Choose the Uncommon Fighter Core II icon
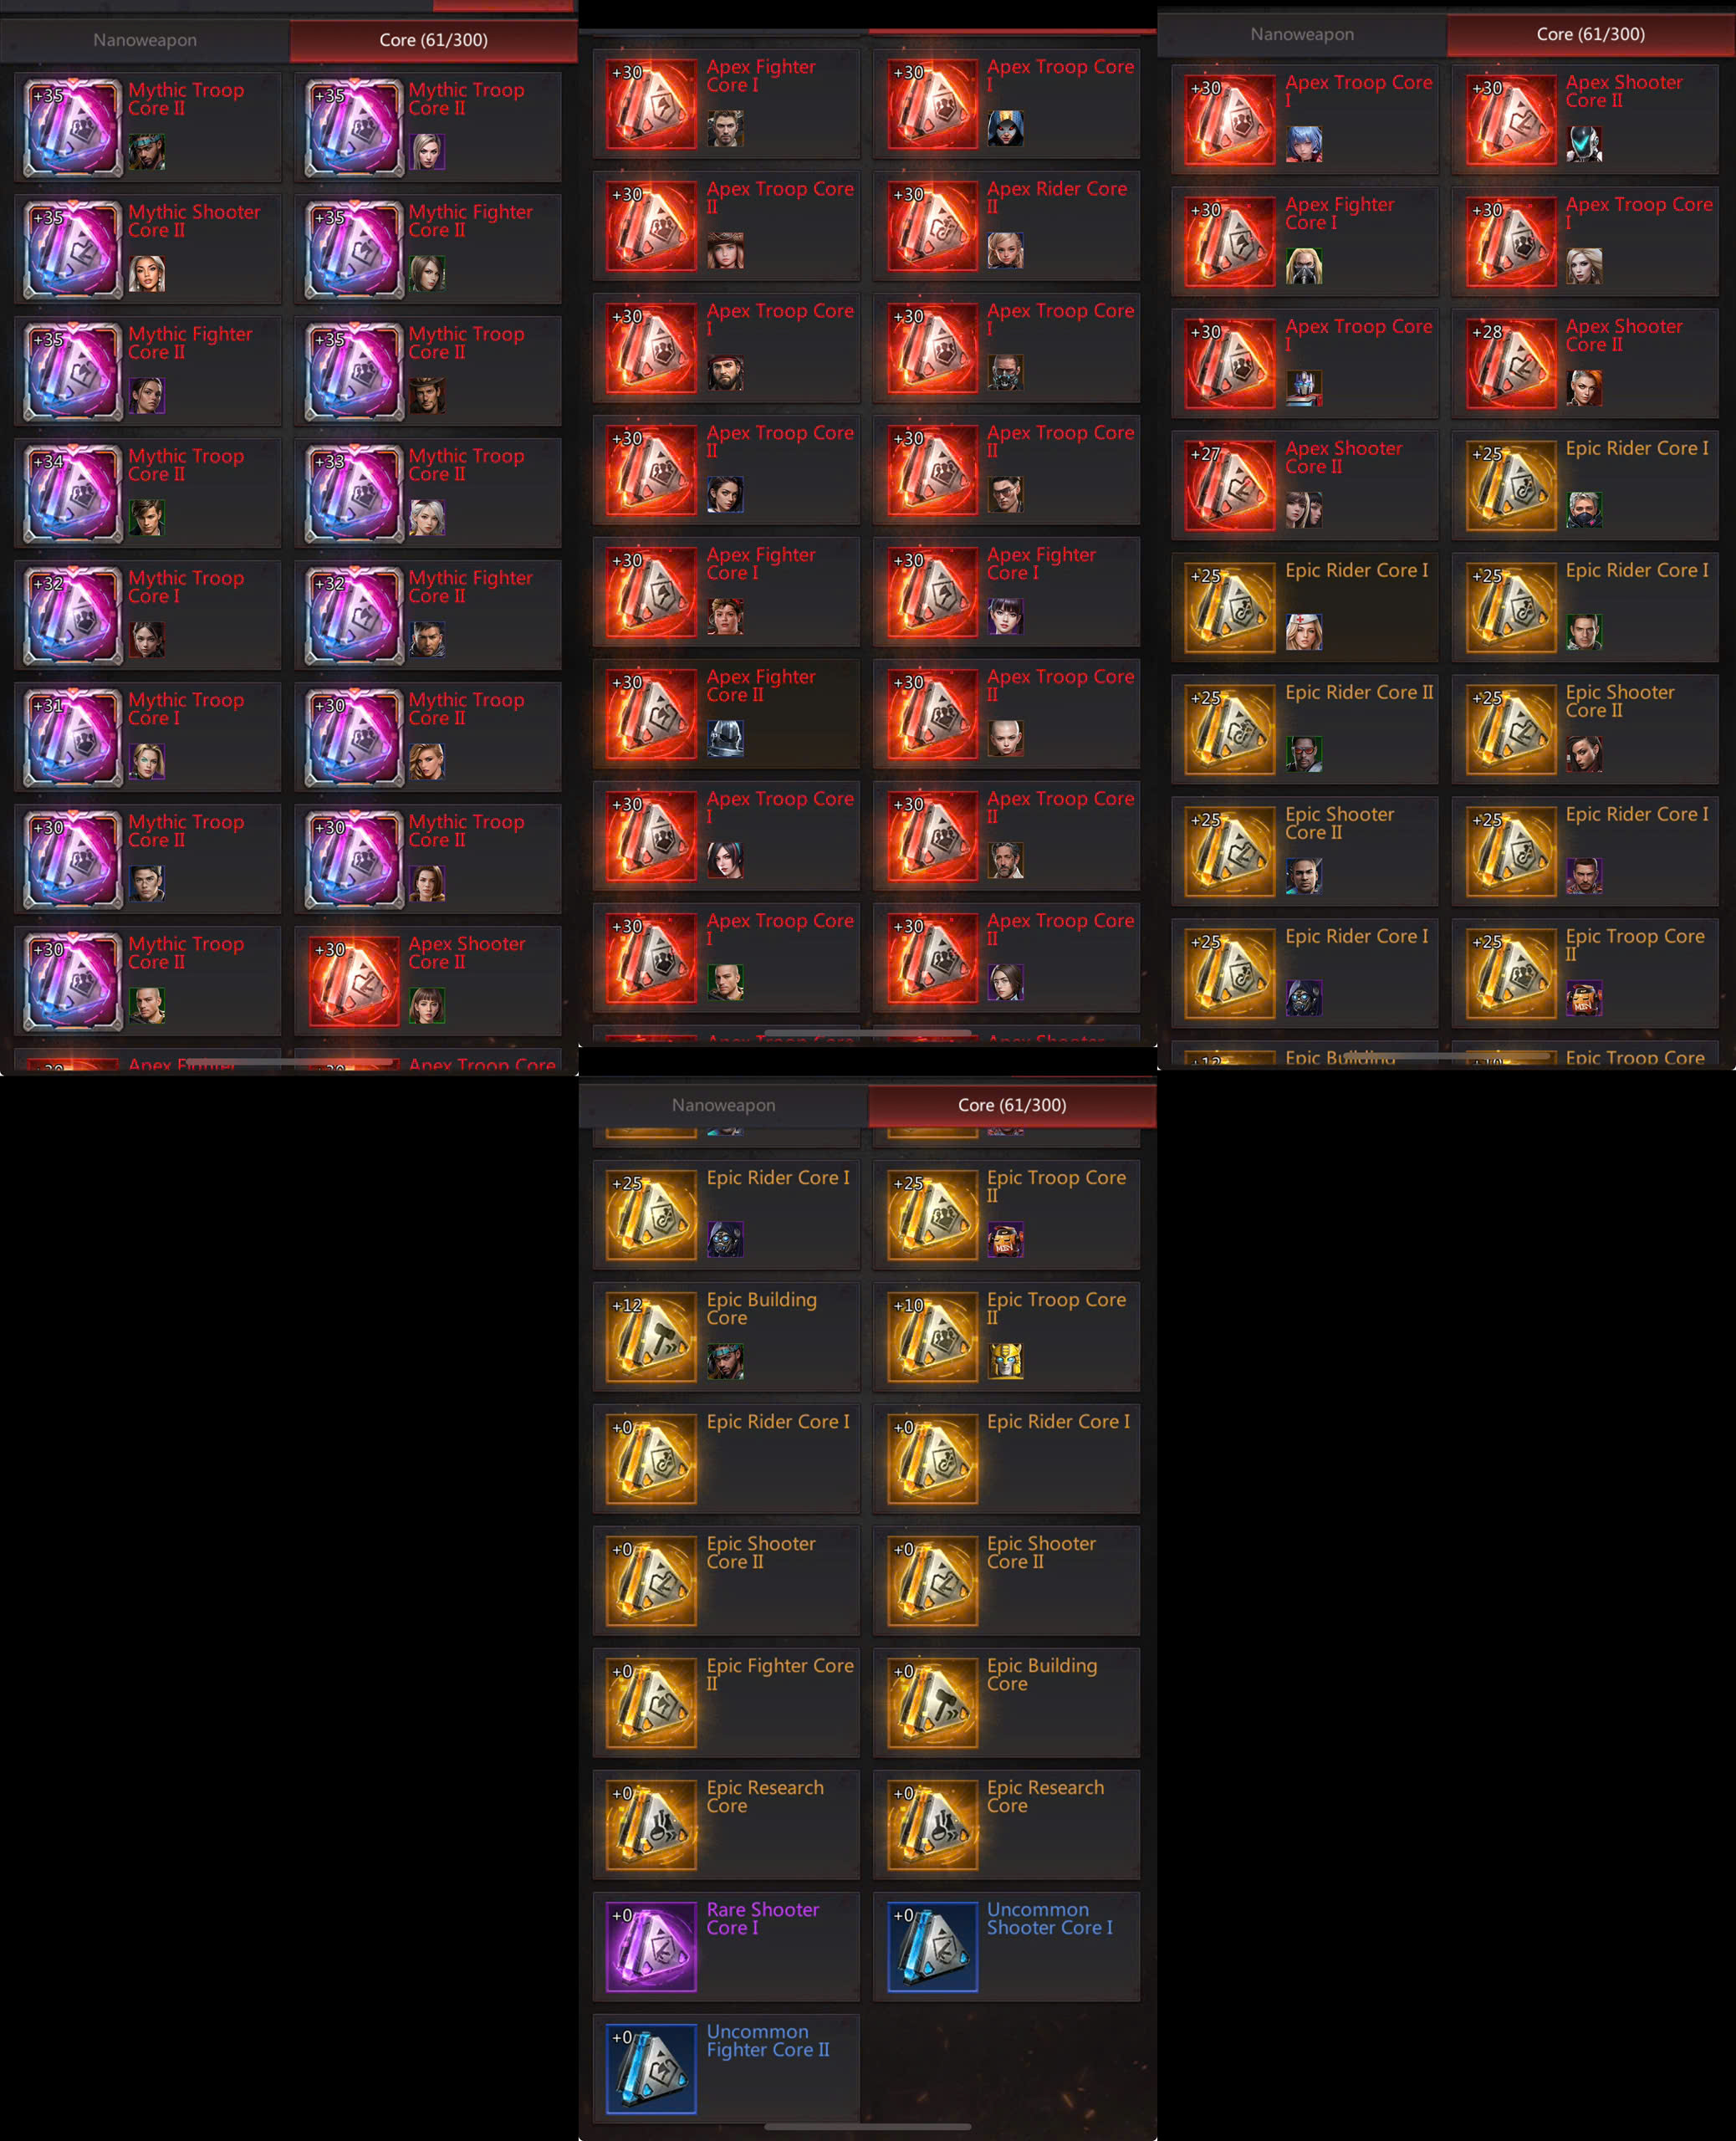 (651, 2068)
